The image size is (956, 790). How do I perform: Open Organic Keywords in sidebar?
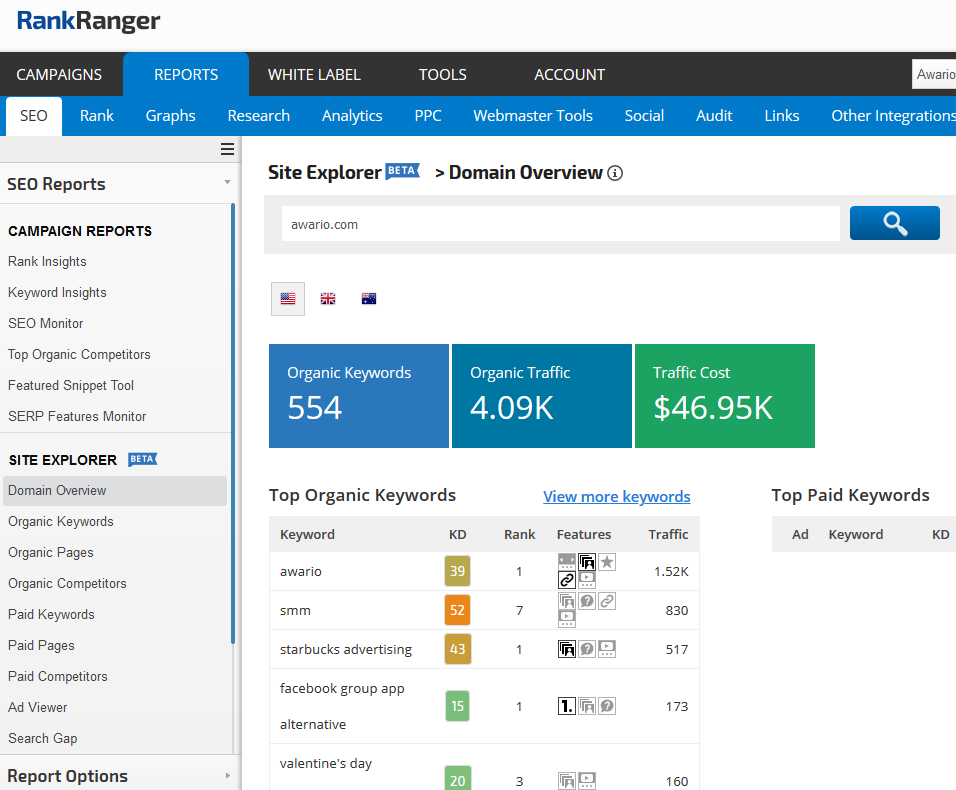(x=61, y=522)
